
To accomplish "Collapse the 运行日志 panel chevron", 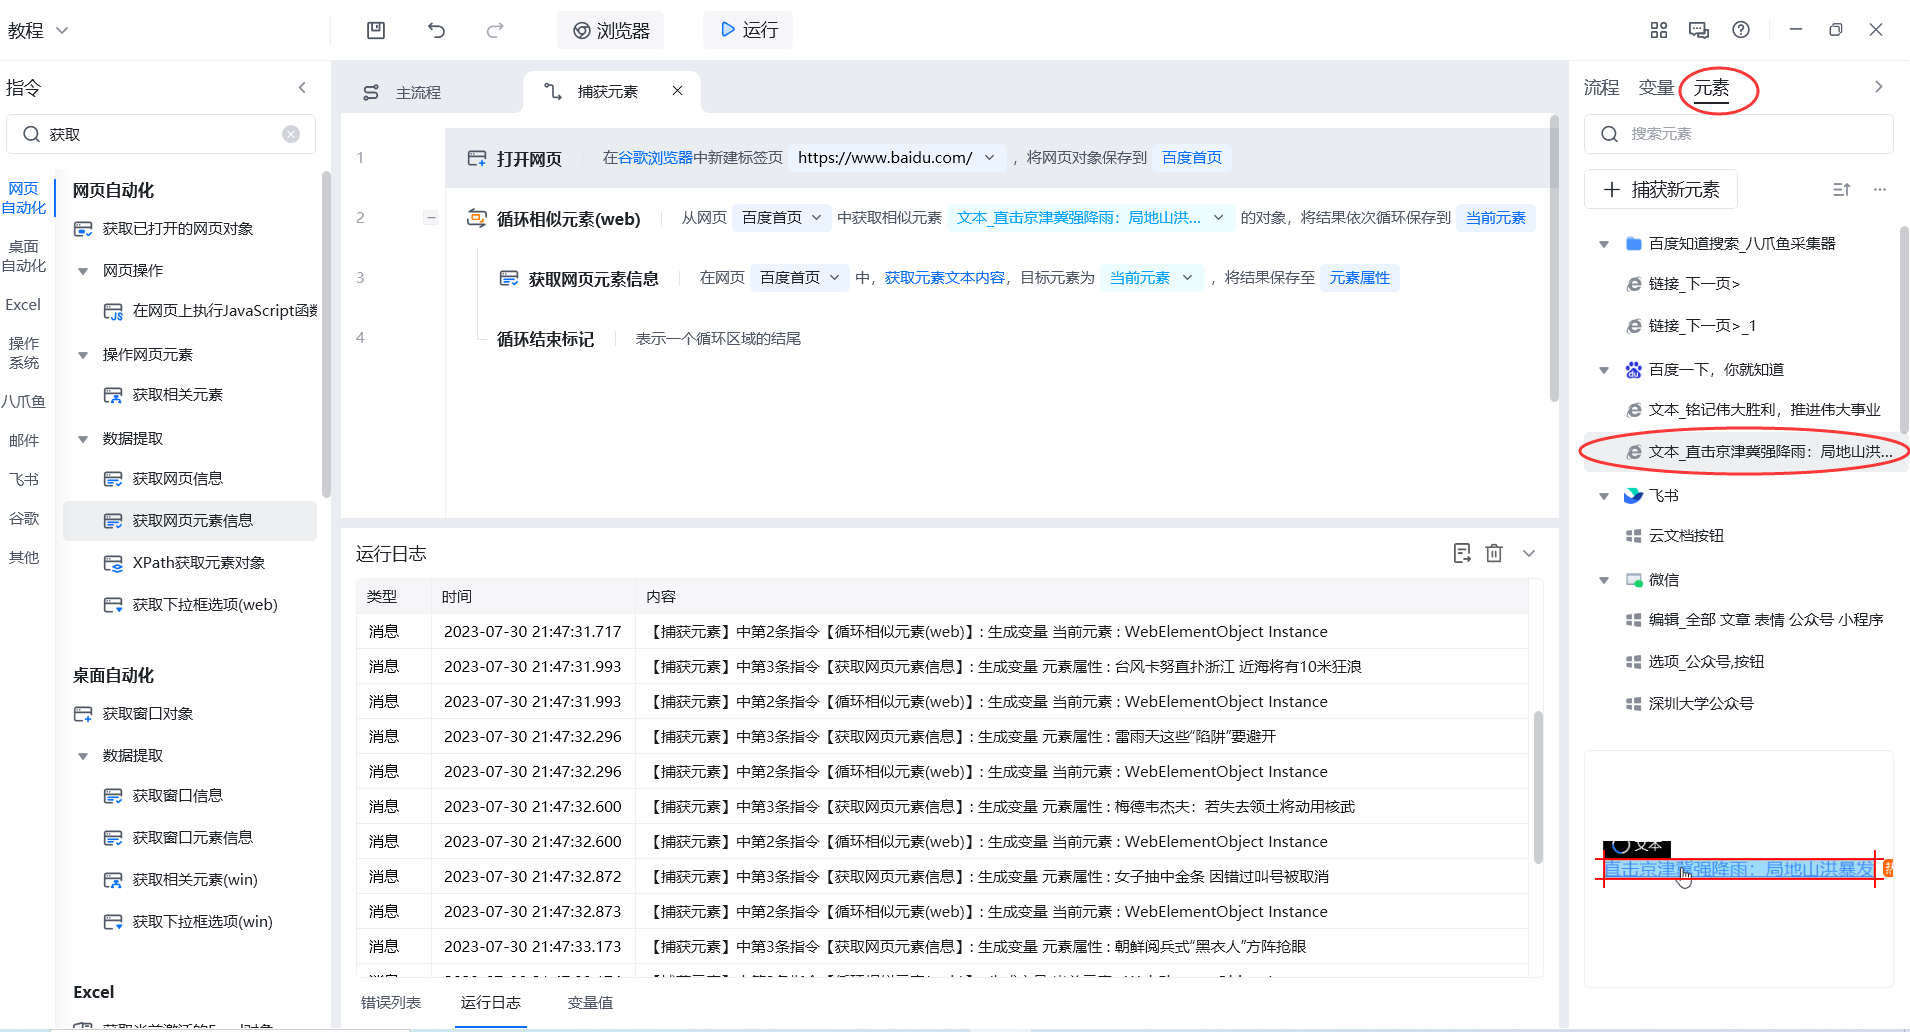I will coord(1529,553).
